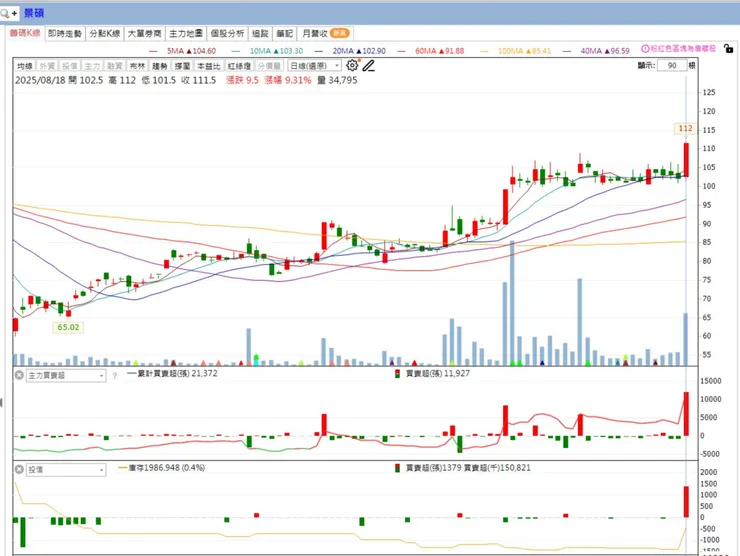Viewport: 740px width, 556px height.
Task: Click the bar count display input field
Action: tap(673, 65)
